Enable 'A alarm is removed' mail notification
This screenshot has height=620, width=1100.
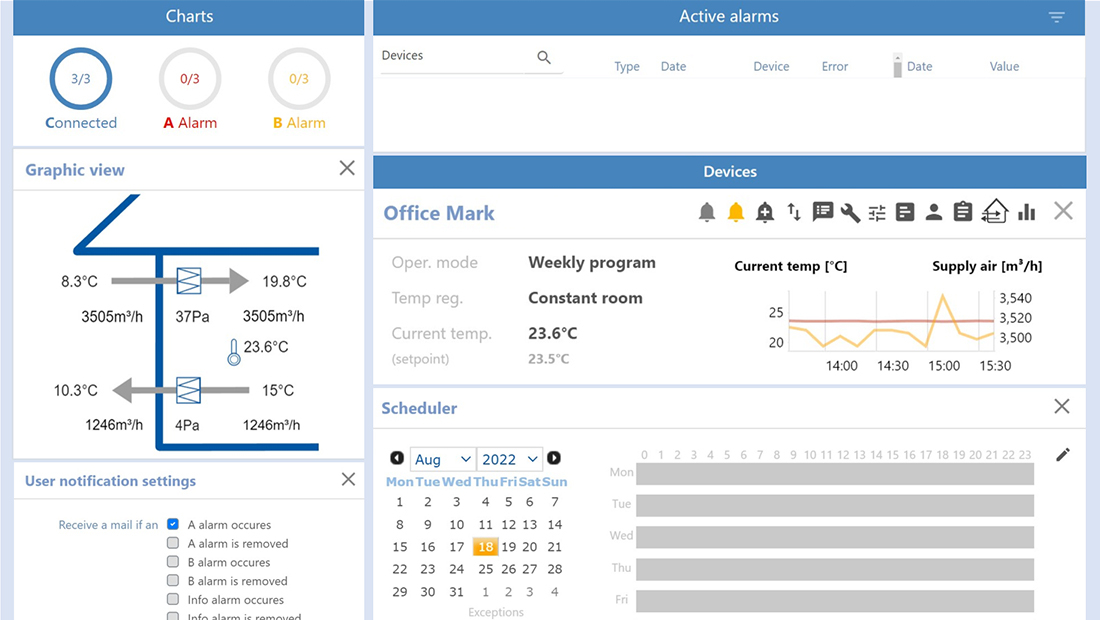(x=171, y=543)
